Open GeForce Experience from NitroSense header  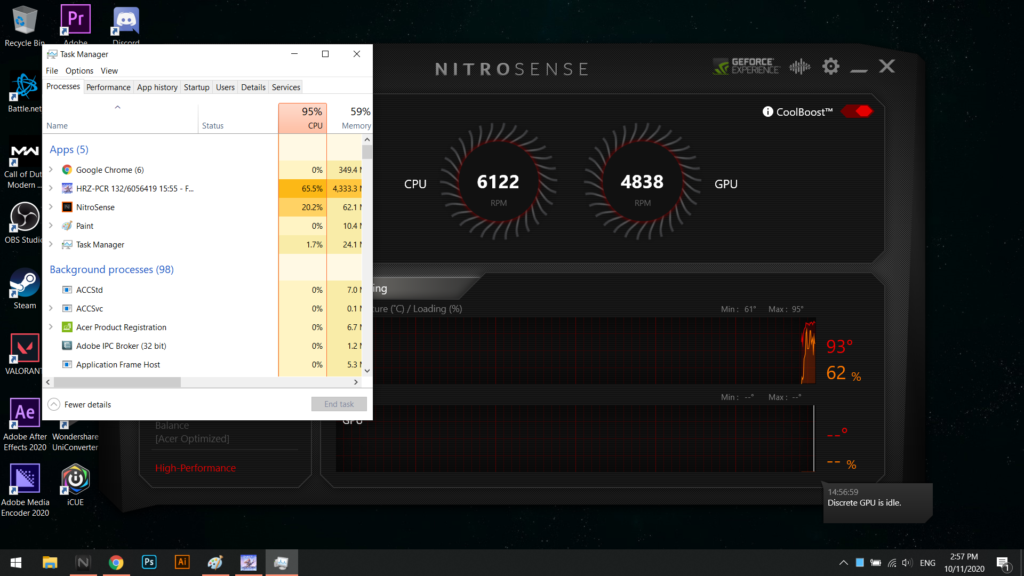[x=746, y=66]
